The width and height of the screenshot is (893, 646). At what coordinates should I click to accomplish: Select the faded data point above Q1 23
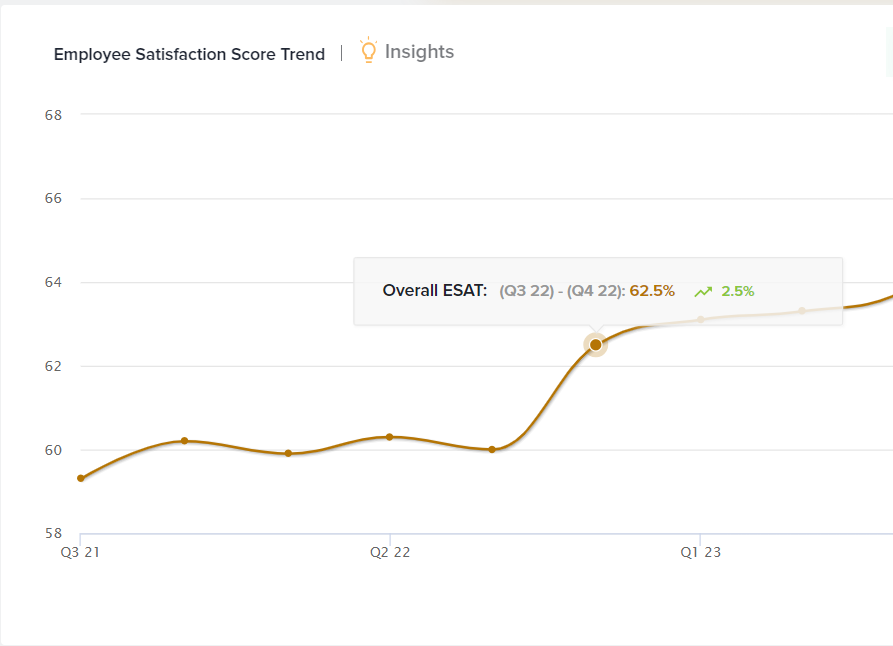pyautogui.click(x=700, y=319)
